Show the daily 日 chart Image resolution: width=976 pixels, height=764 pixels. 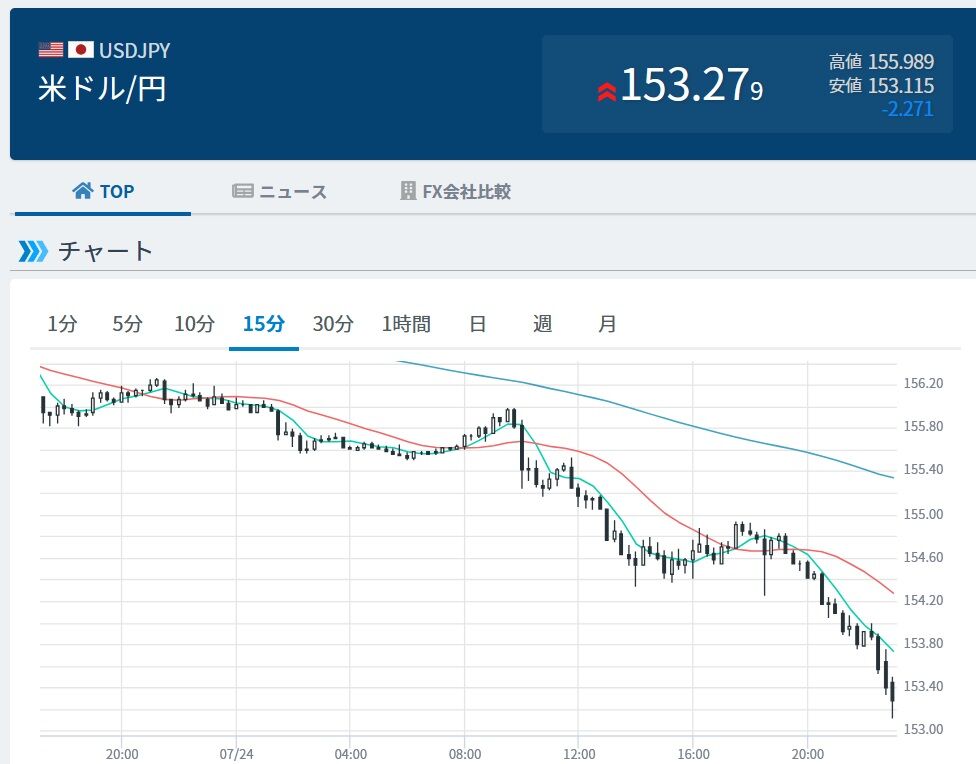pos(477,324)
